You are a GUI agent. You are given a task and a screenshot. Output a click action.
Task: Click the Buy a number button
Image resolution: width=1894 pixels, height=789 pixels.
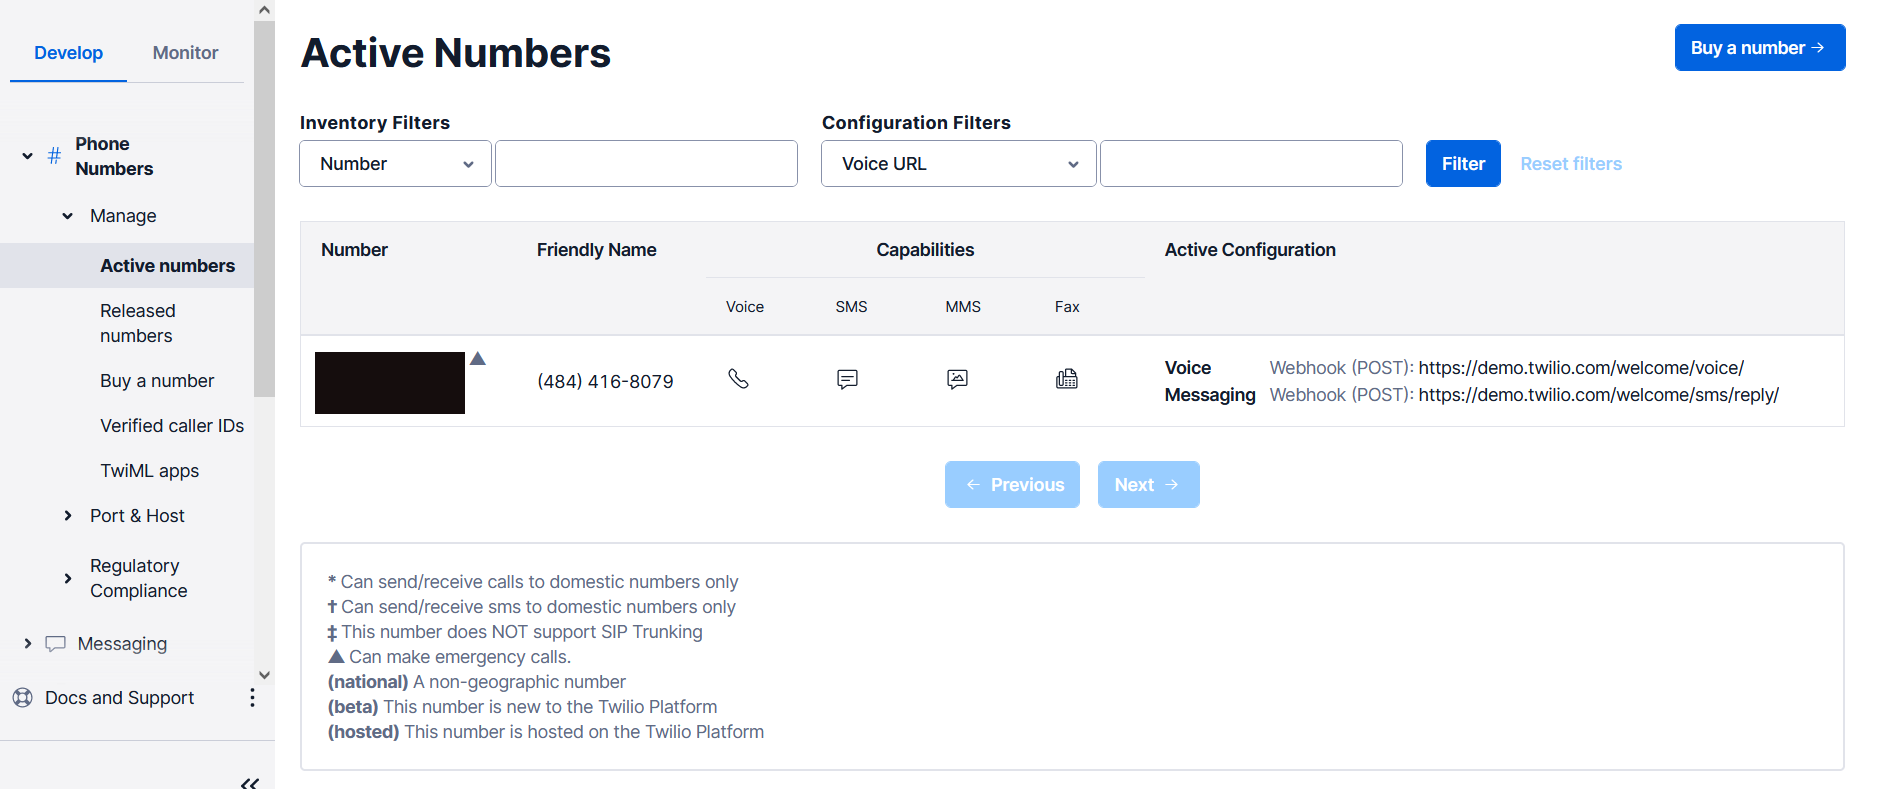[x=1759, y=48]
